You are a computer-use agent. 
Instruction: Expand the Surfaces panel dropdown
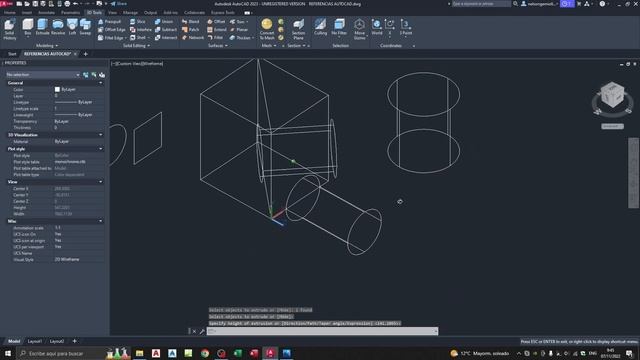(218, 46)
